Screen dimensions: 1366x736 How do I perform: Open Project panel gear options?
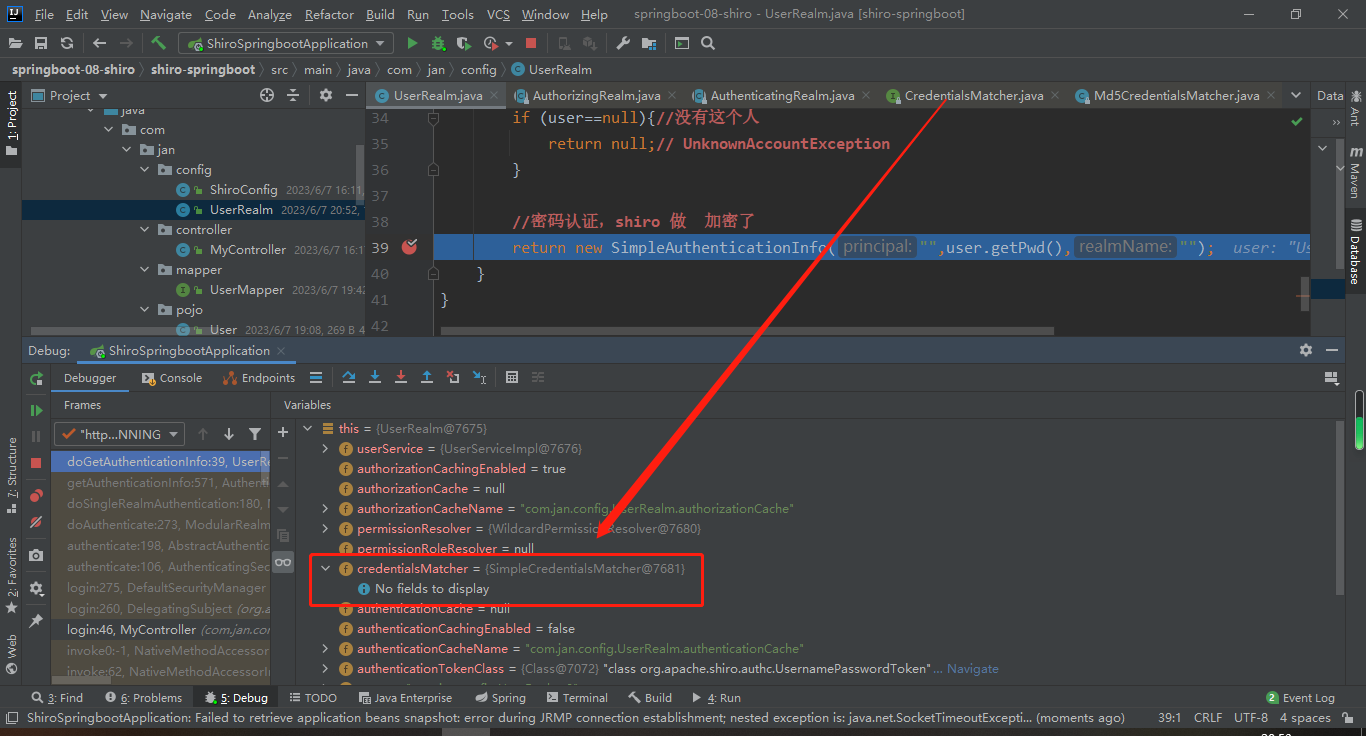325,95
